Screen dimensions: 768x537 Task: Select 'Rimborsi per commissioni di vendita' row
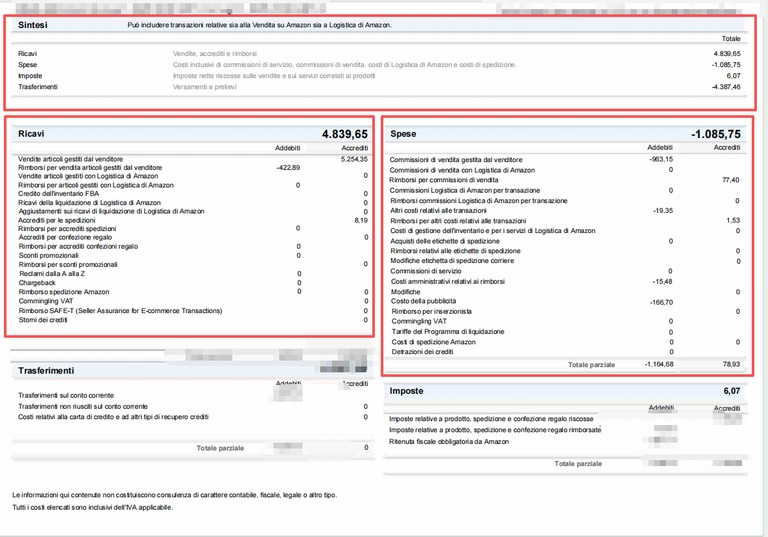pos(566,180)
